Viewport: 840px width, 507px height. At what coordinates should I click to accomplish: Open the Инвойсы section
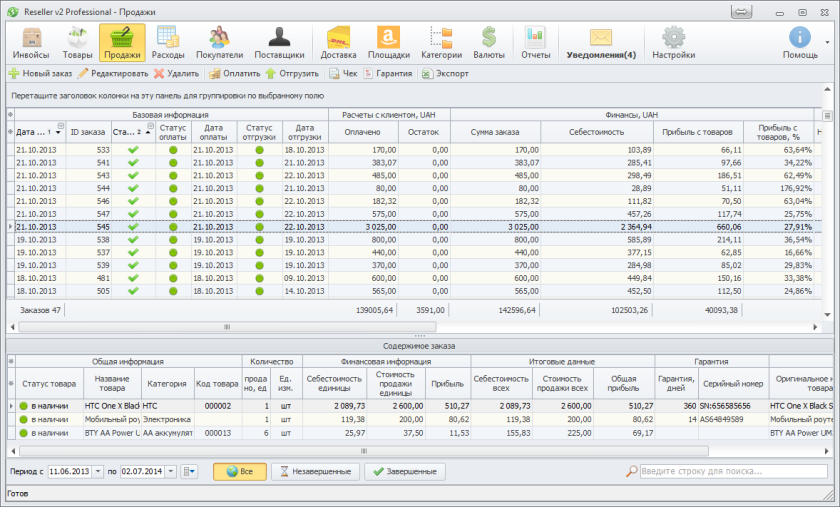pos(31,43)
